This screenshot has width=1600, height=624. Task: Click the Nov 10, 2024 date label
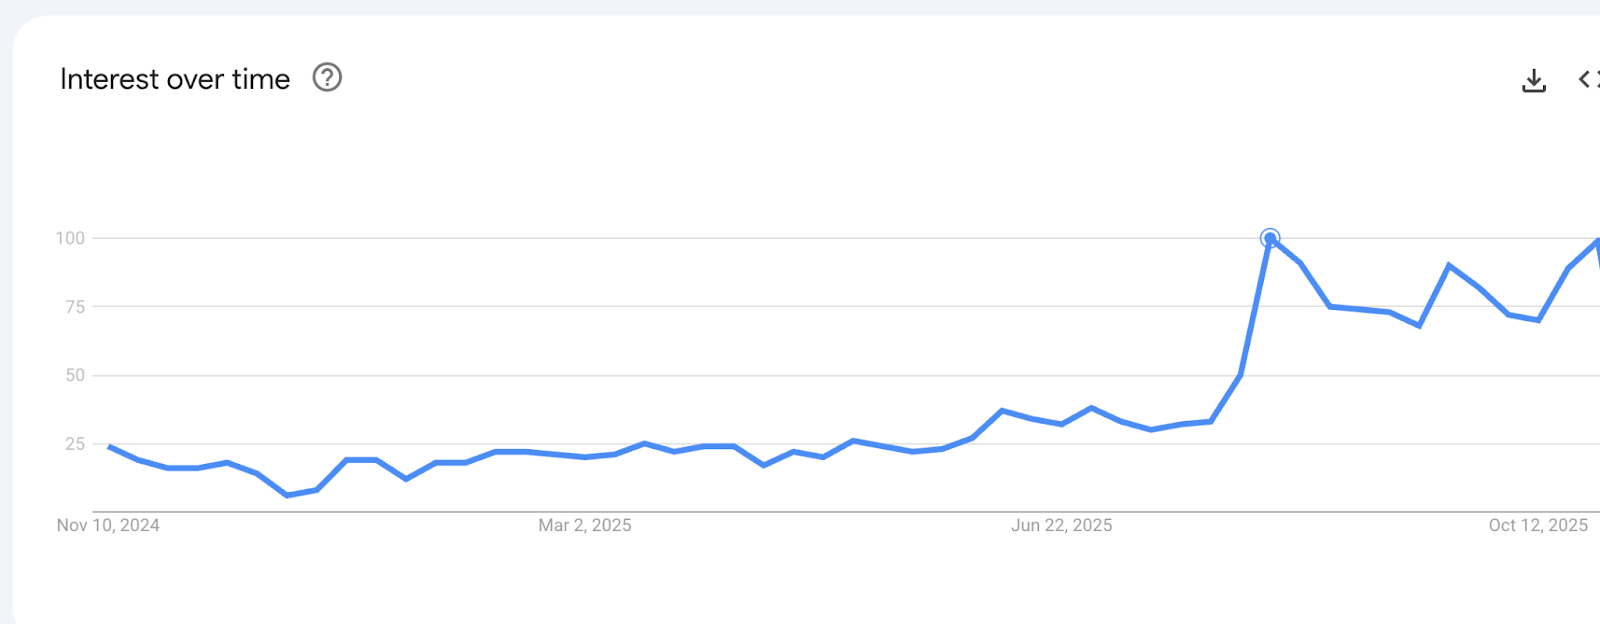click(x=110, y=525)
